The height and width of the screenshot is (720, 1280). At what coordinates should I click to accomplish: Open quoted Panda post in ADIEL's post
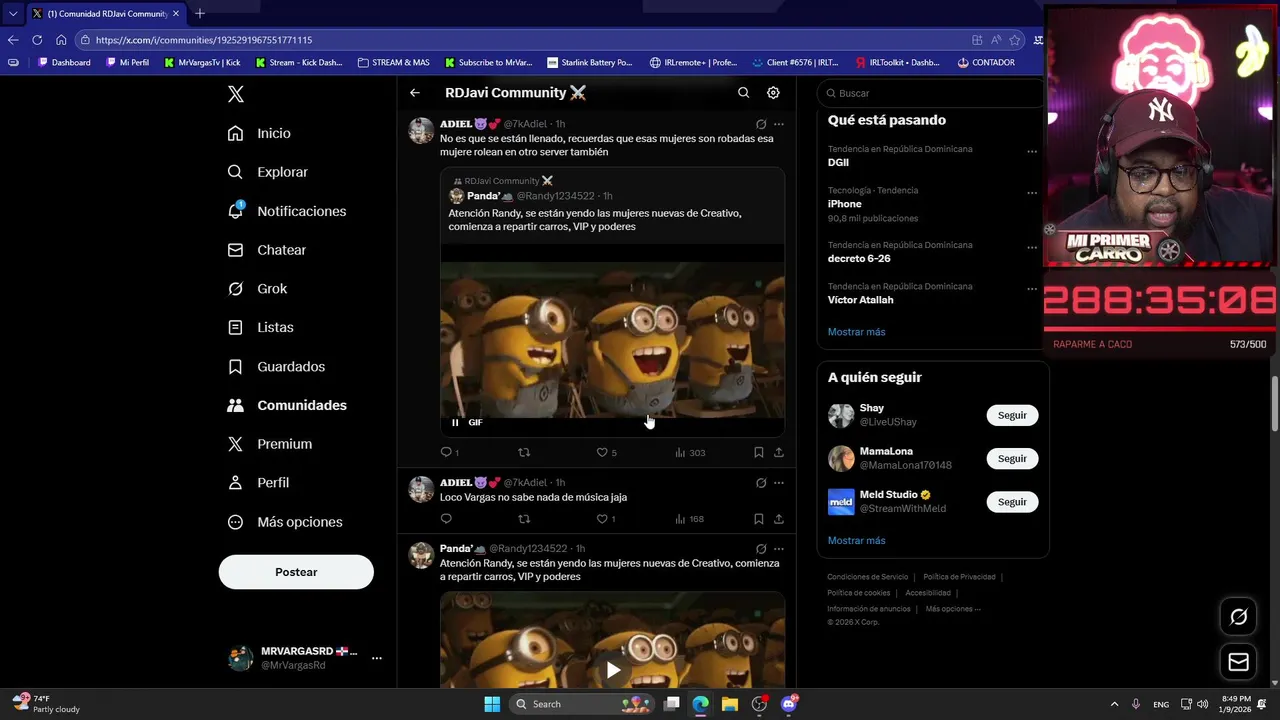coord(612,300)
